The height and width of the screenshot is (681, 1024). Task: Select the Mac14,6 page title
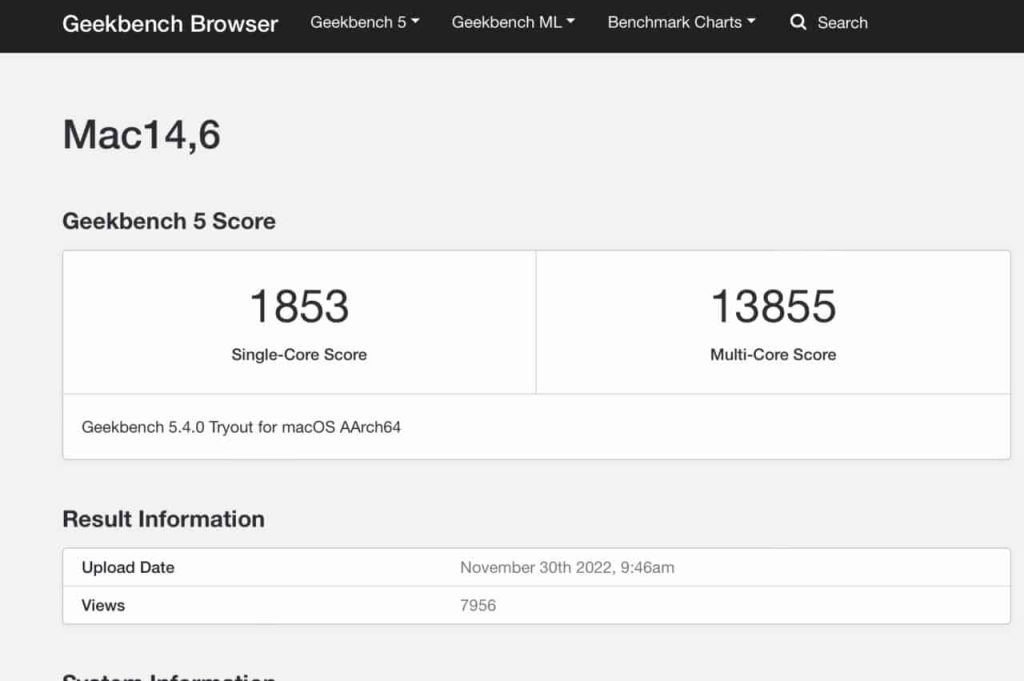coord(142,135)
